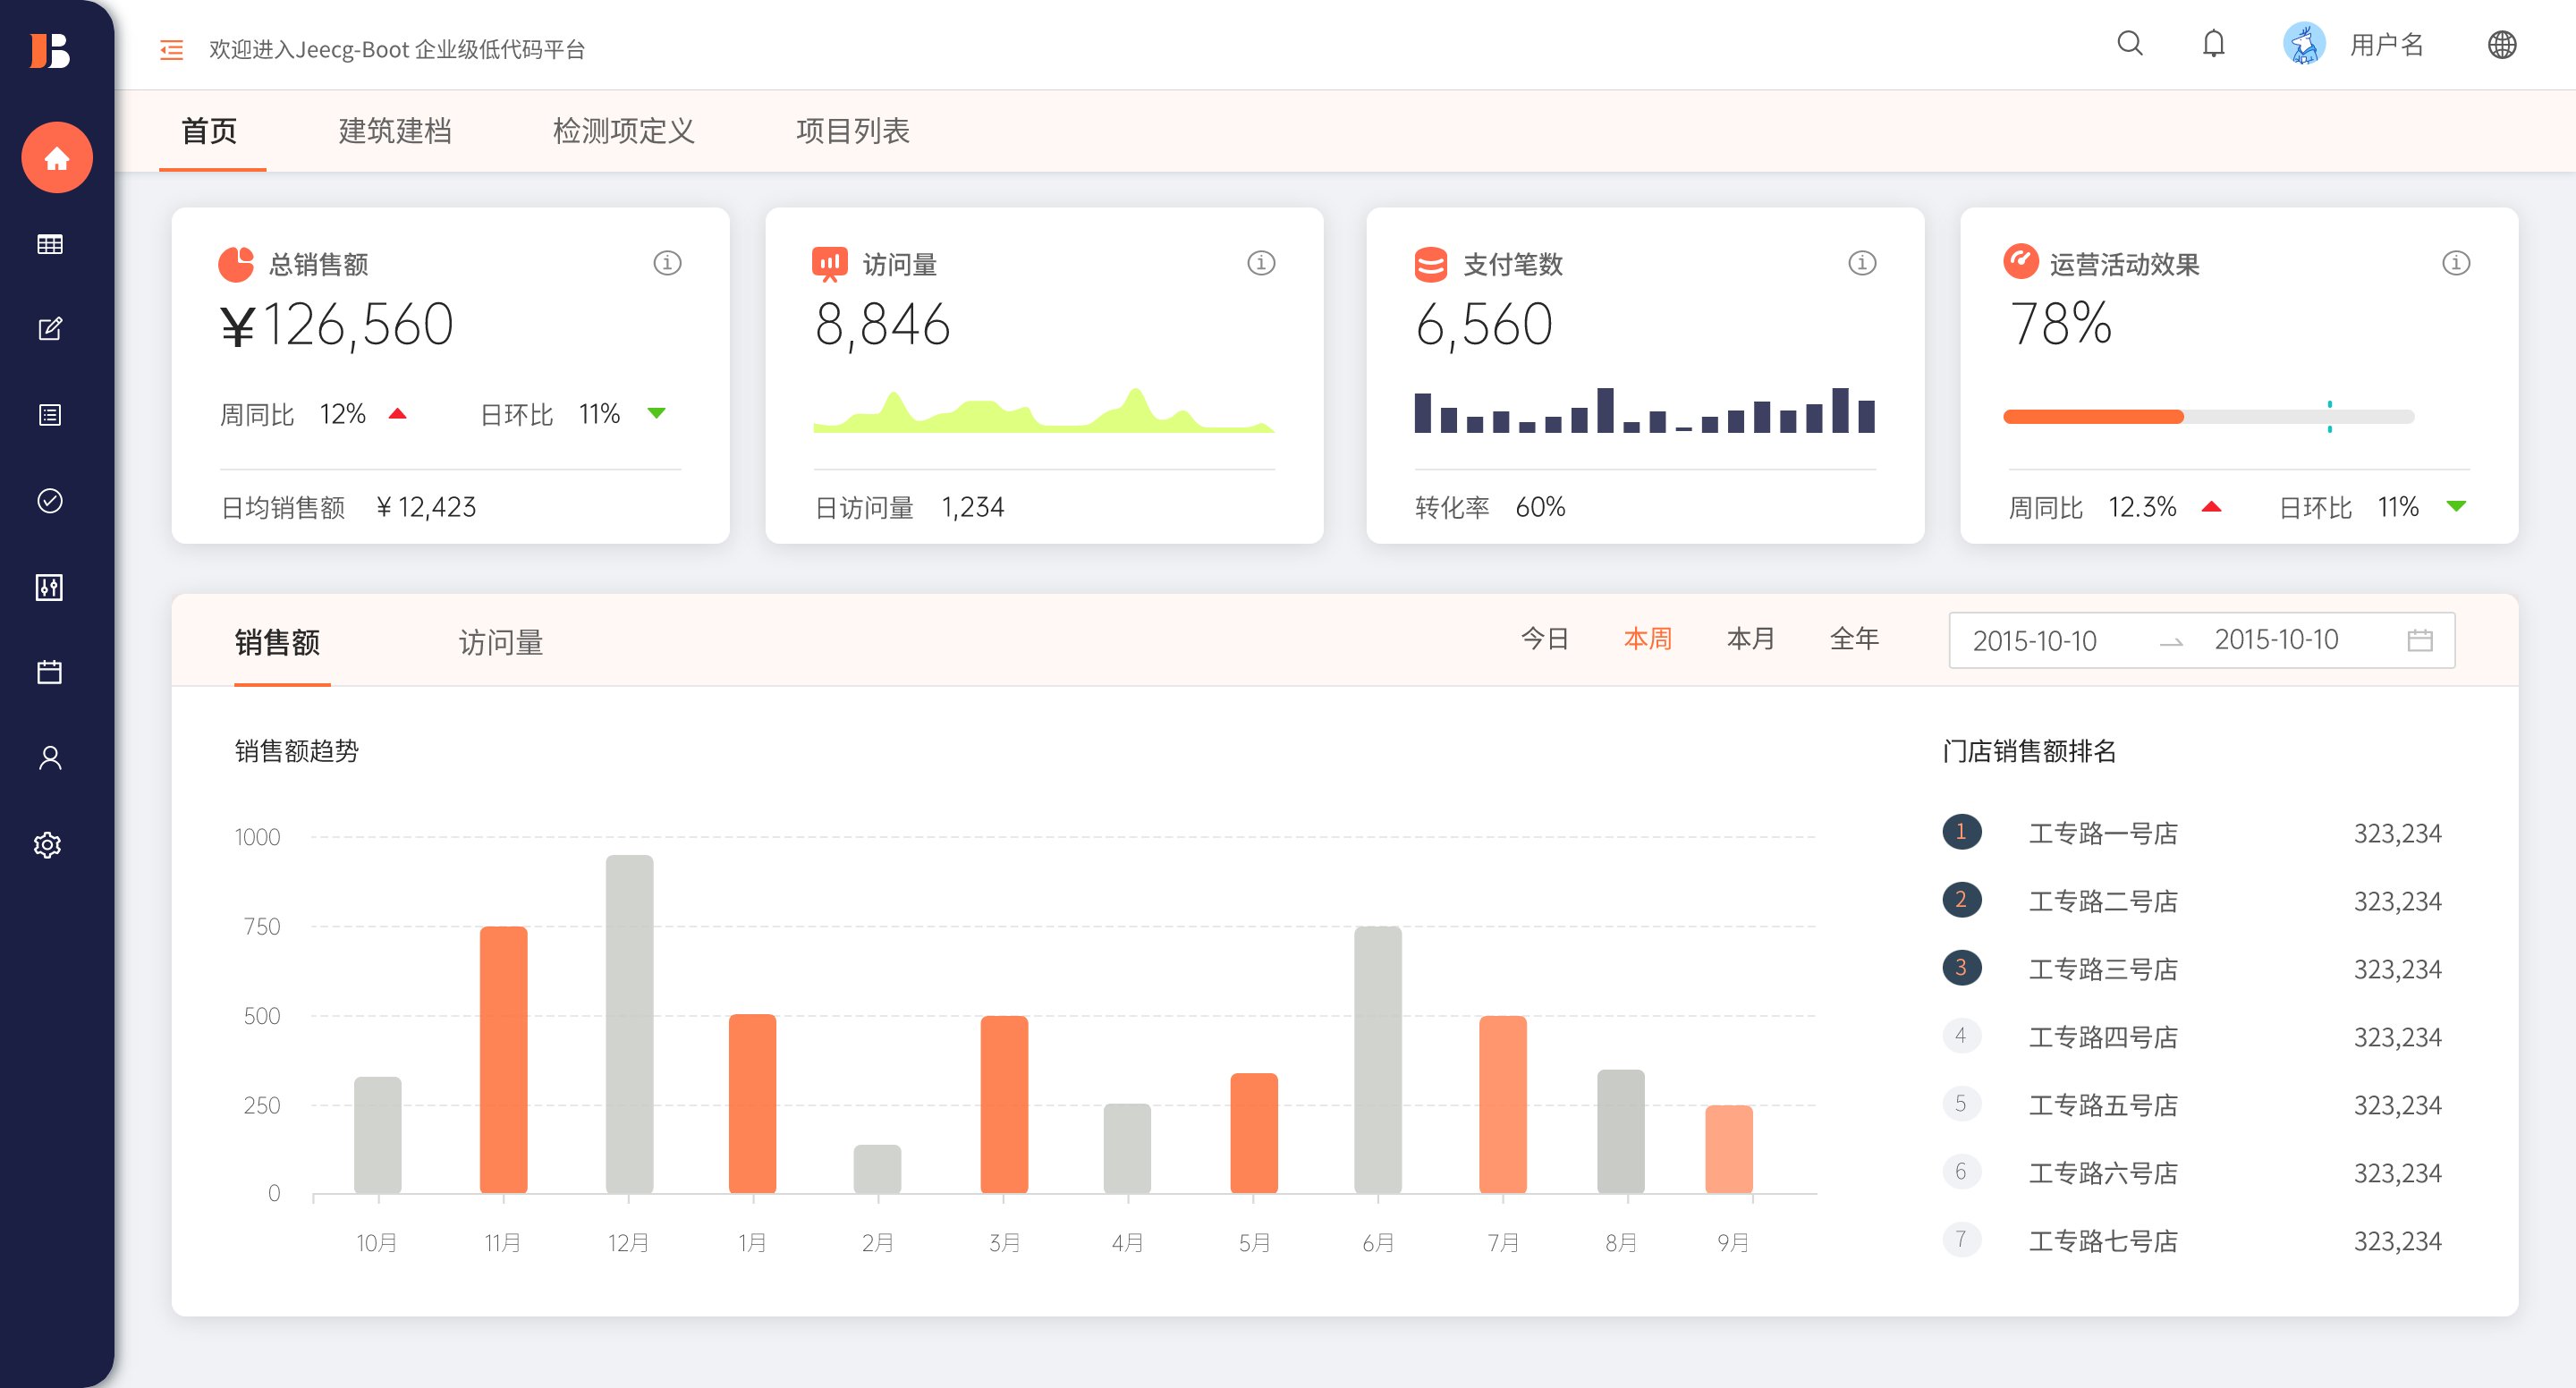This screenshot has height=1388, width=2576.
Task: Click the 转化率 60% value
Action: 1540,507
